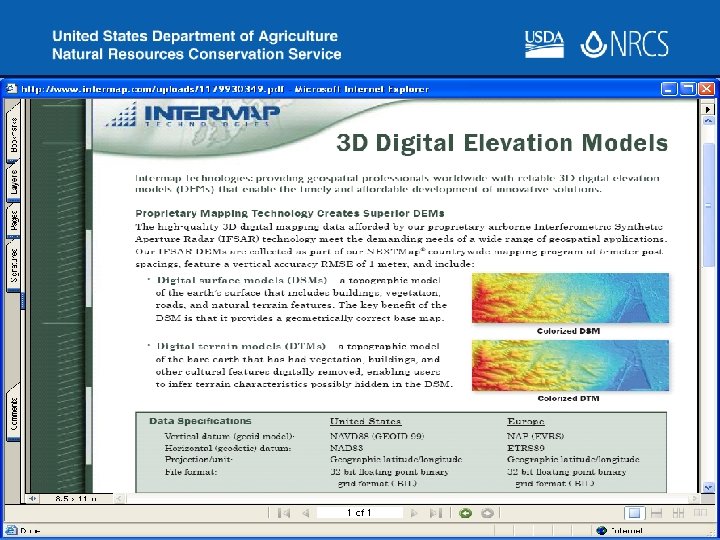The image size is (720, 540).
Task: Click the vertical scrollbar down arrow
Action: (709, 487)
